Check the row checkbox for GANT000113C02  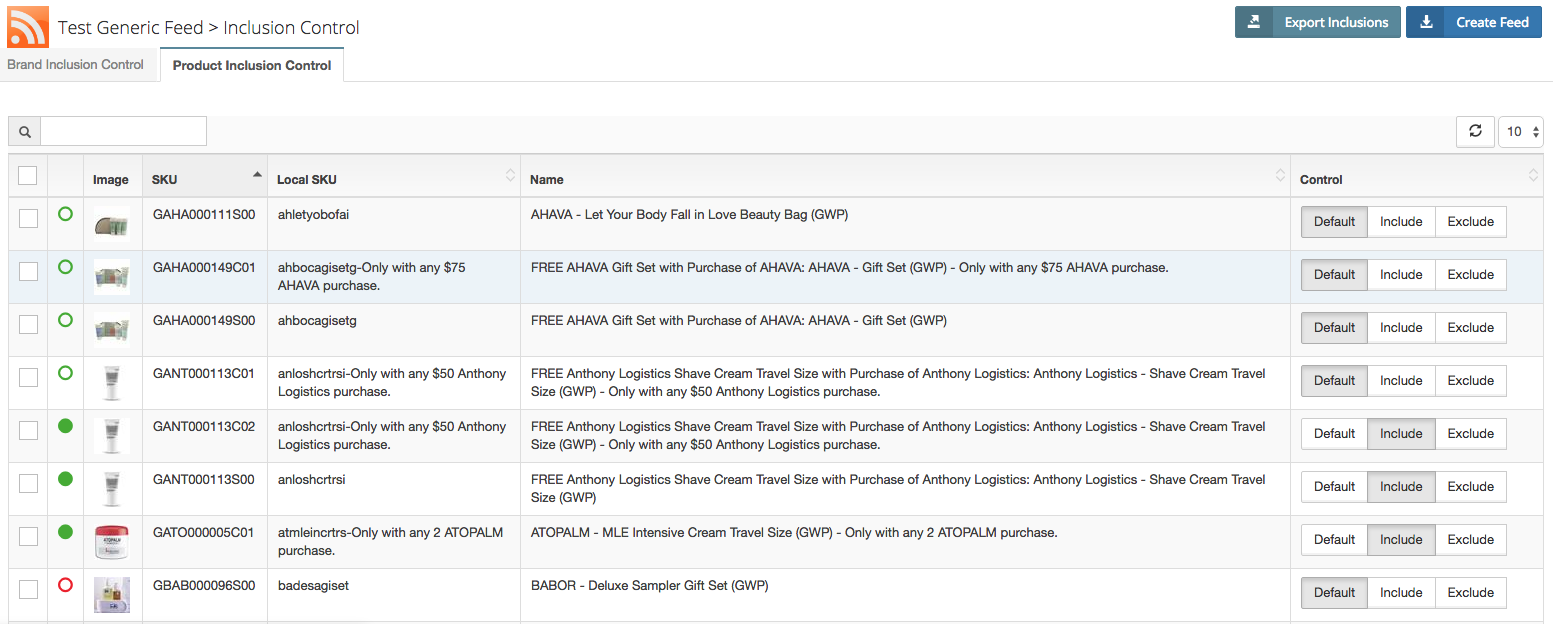coord(28,430)
